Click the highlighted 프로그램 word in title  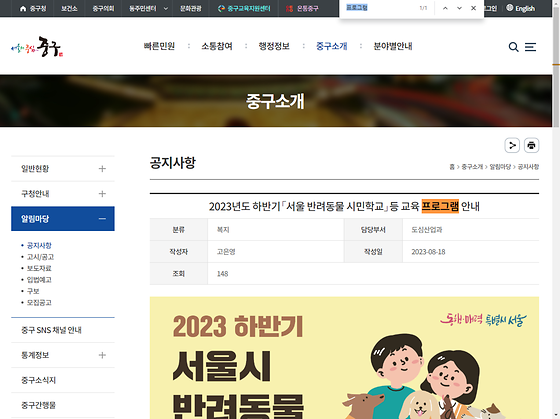(x=440, y=206)
